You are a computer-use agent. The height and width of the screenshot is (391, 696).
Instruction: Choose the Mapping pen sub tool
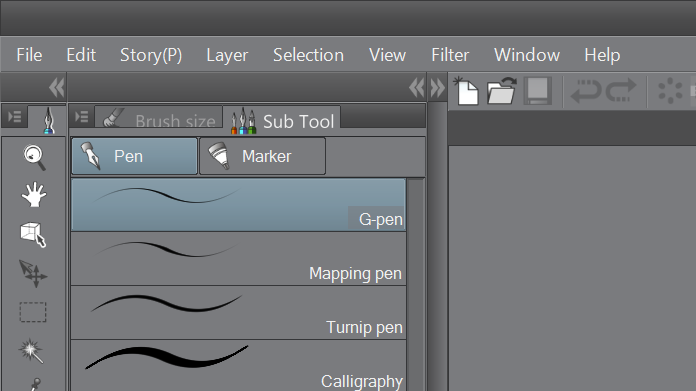(239, 258)
